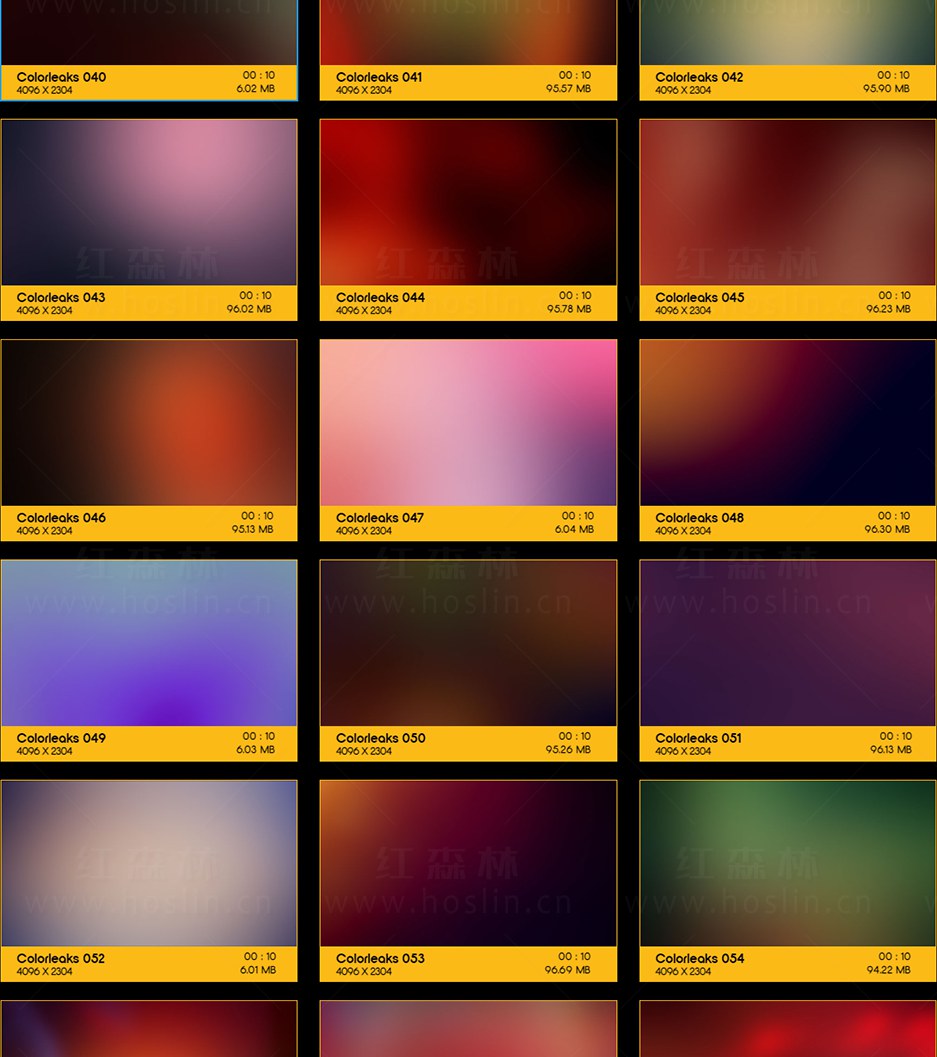The width and height of the screenshot is (937, 1057).
Task: Click the Colorleaks 046 label text
Action: coord(61,518)
